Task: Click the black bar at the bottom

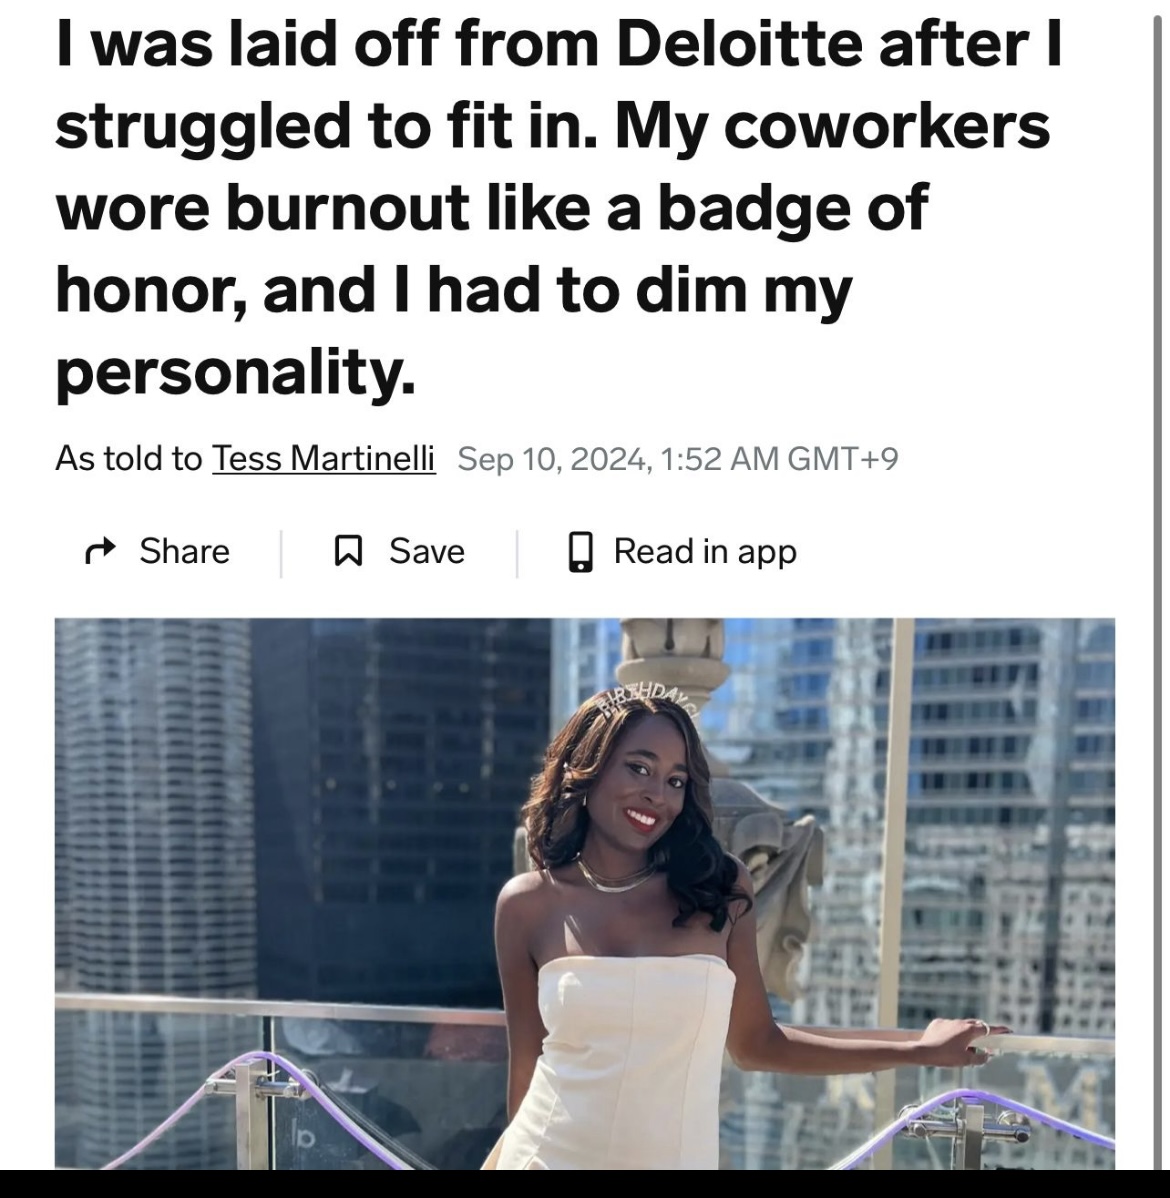Action: coord(585,1183)
